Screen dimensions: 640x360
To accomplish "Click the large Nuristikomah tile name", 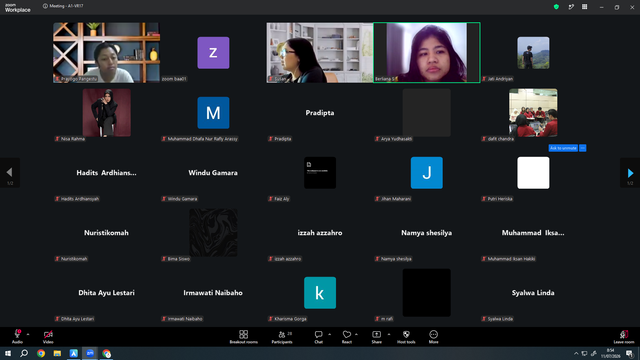I will [107, 233].
